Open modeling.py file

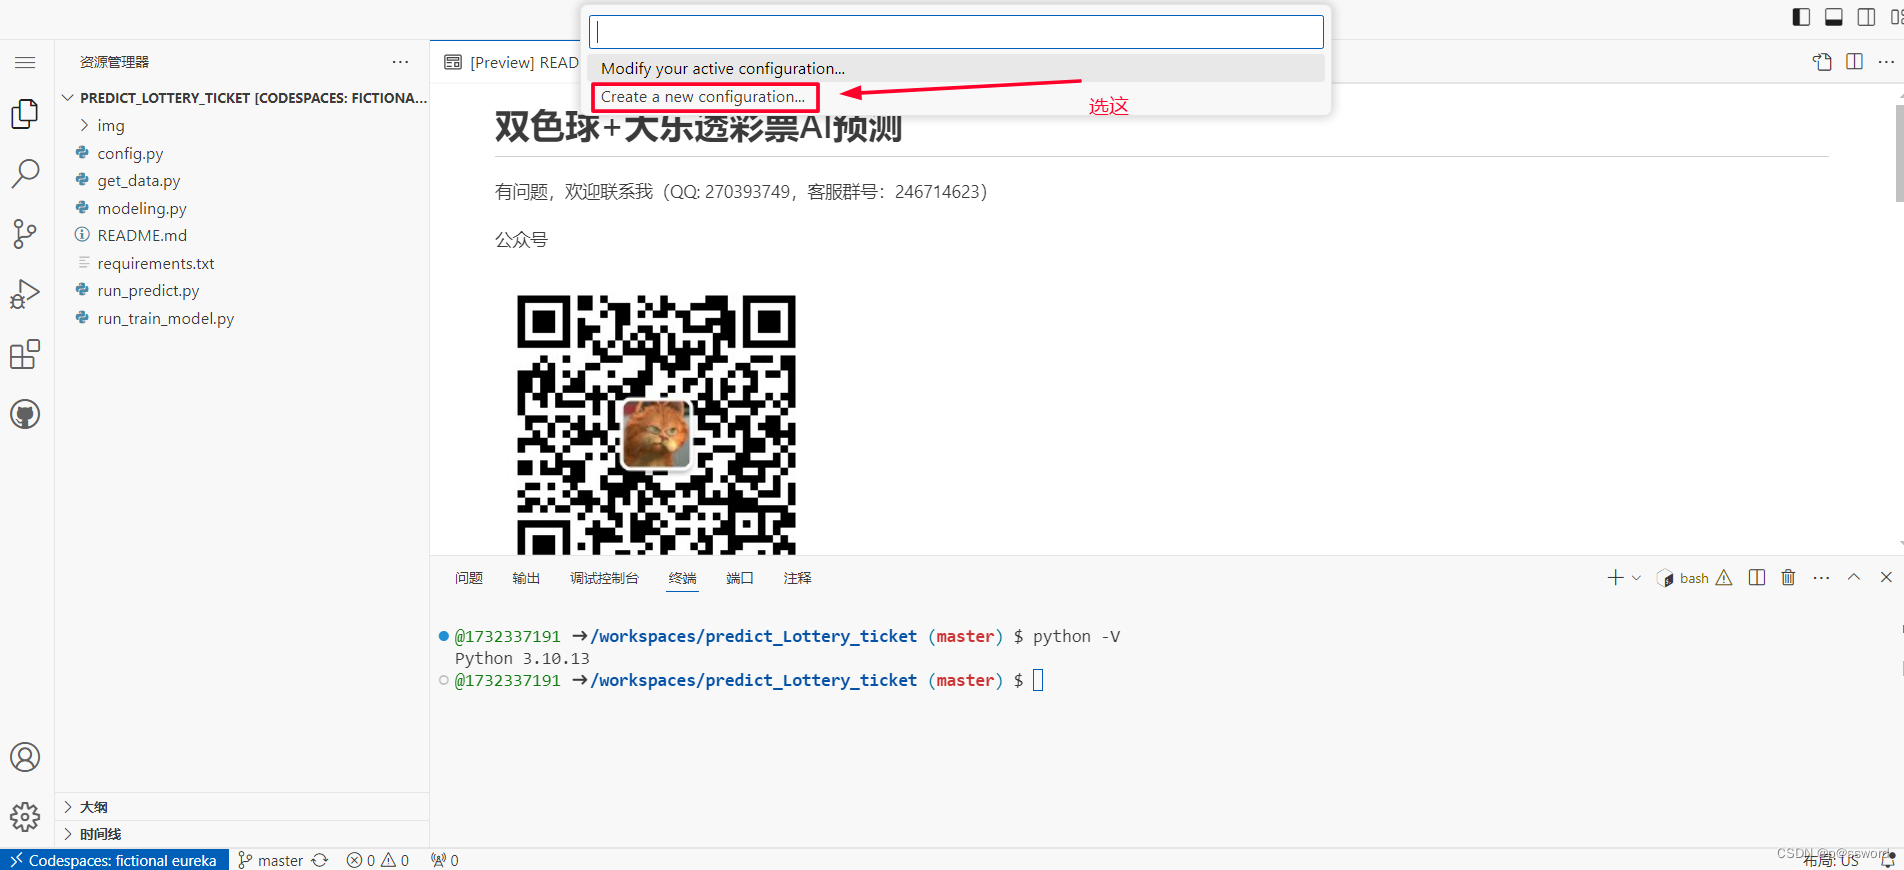coord(243,208)
